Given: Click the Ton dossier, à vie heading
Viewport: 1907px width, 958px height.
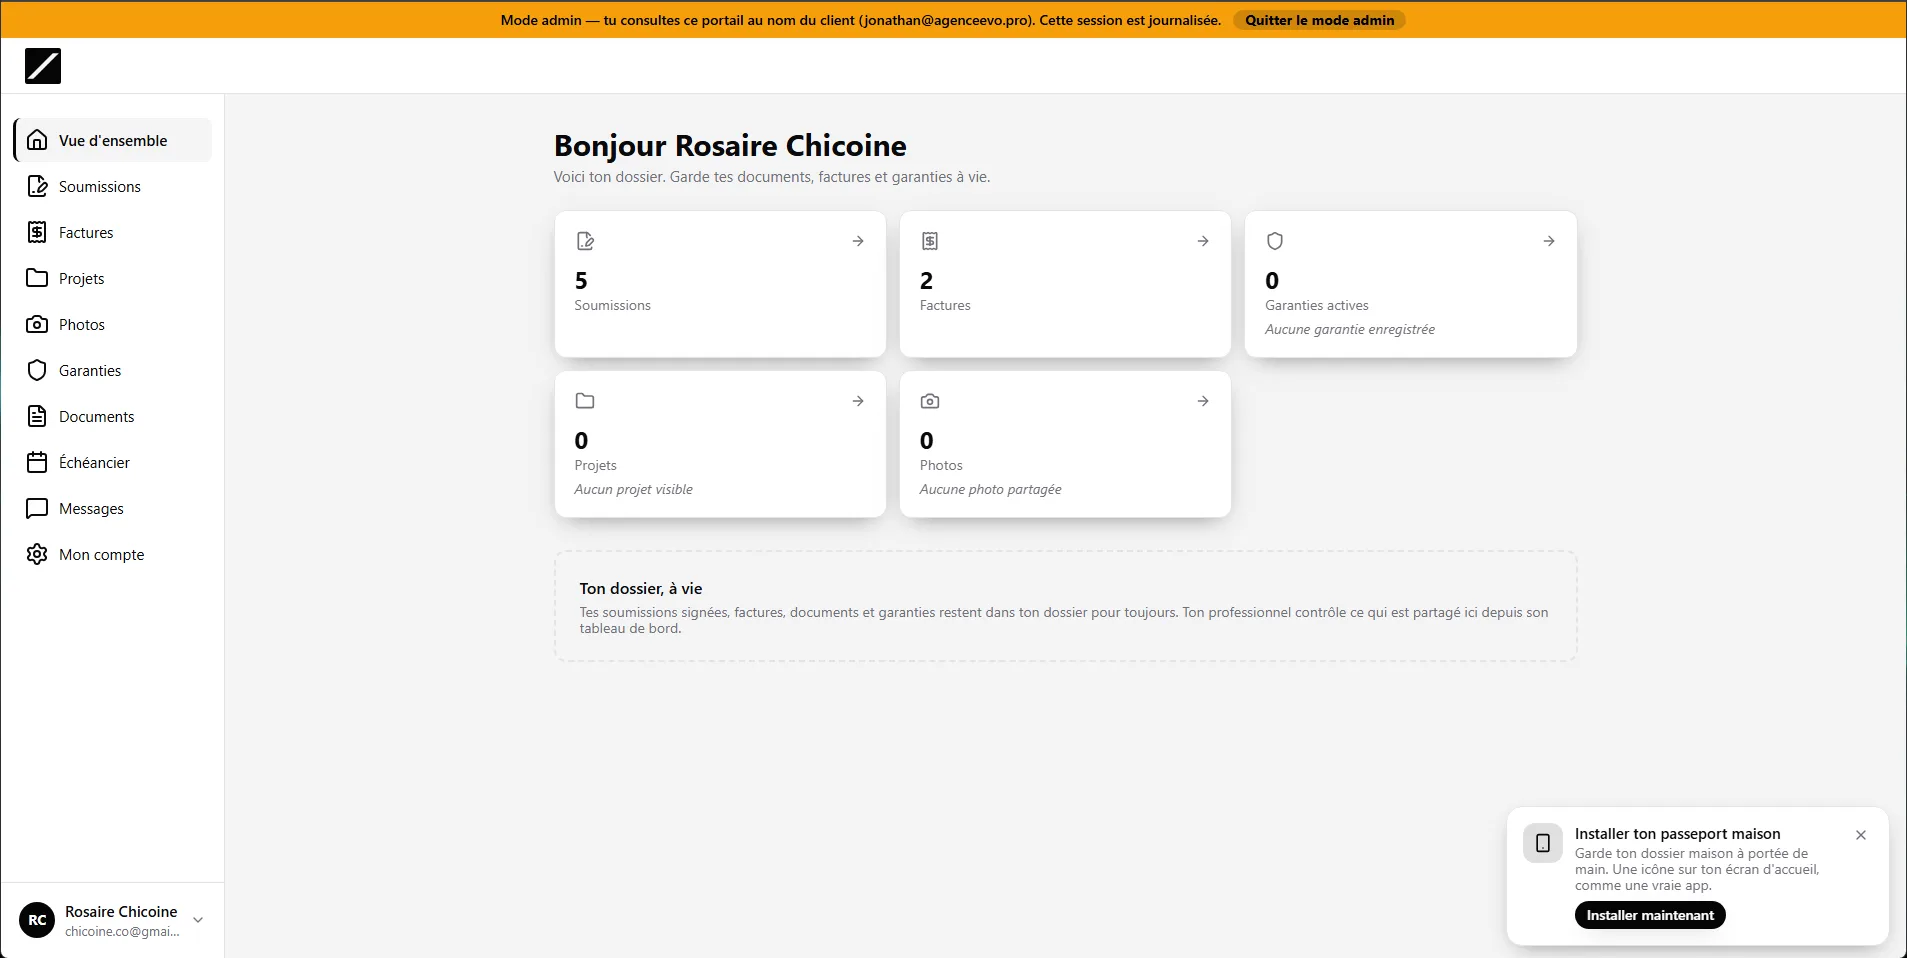Looking at the screenshot, I should click(x=641, y=588).
